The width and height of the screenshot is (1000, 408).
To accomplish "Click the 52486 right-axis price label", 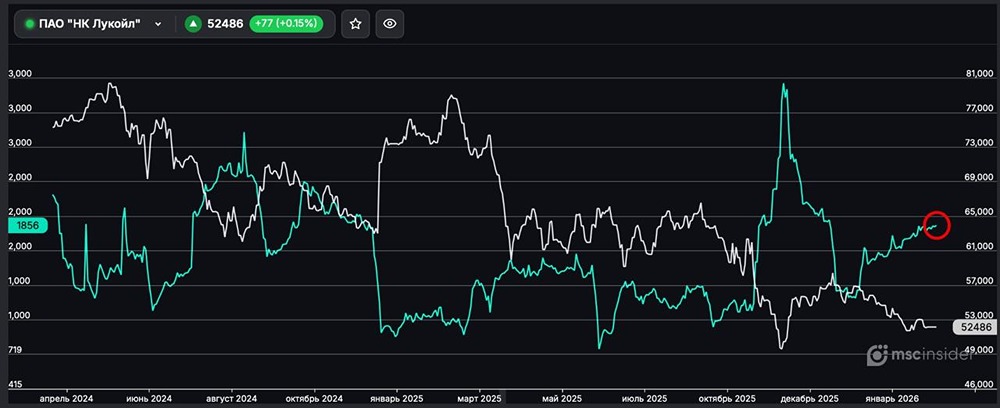I will 975,327.
